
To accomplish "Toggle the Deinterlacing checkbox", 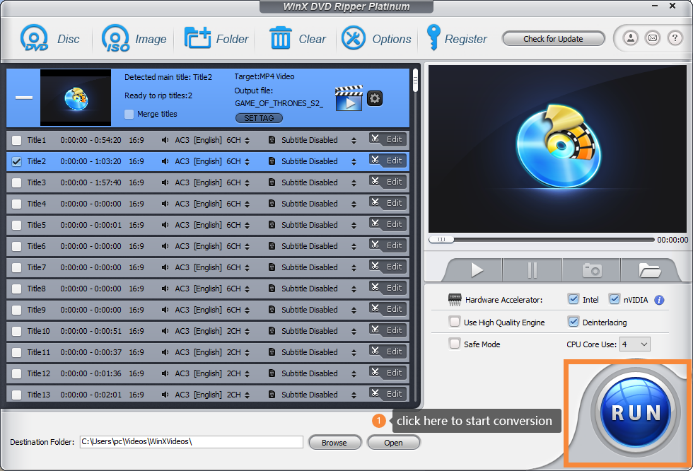I will [573, 322].
